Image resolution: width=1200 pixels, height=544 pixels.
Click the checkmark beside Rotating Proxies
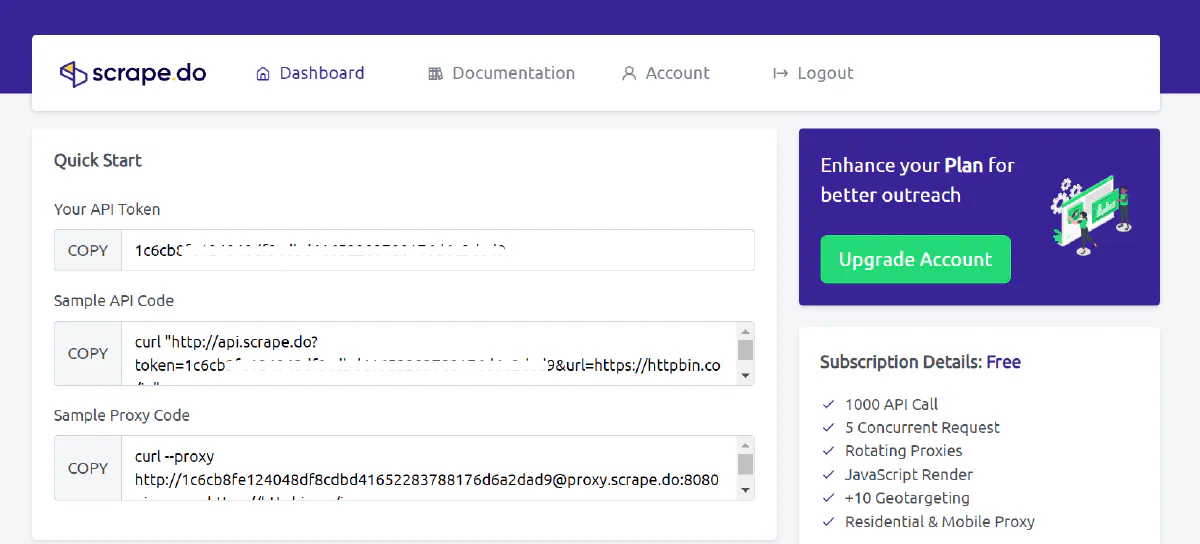pos(828,451)
